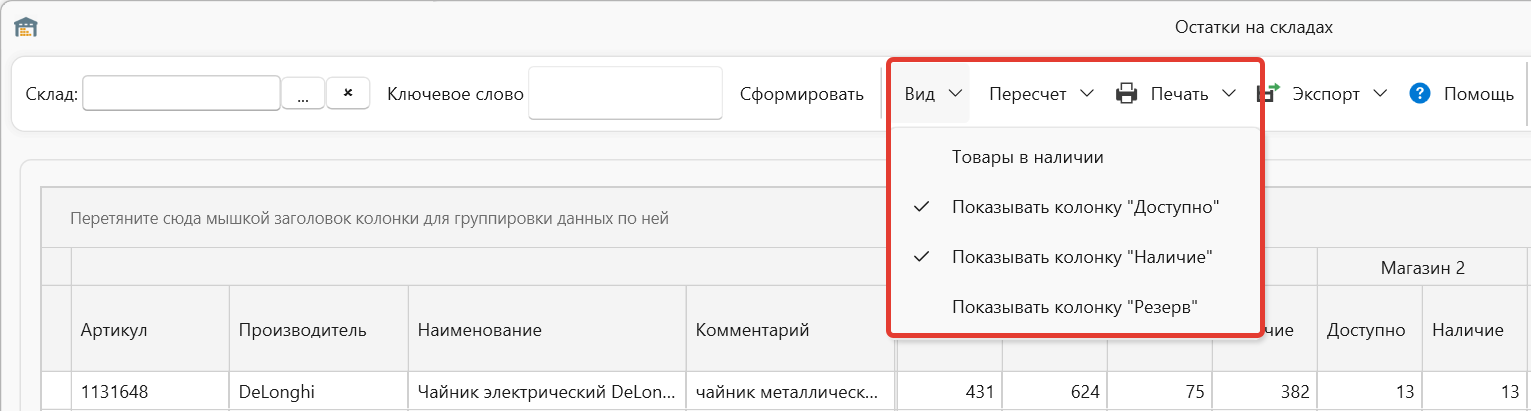Click the cell with value 75
This screenshot has height=411, width=1531.
tap(1160, 392)
